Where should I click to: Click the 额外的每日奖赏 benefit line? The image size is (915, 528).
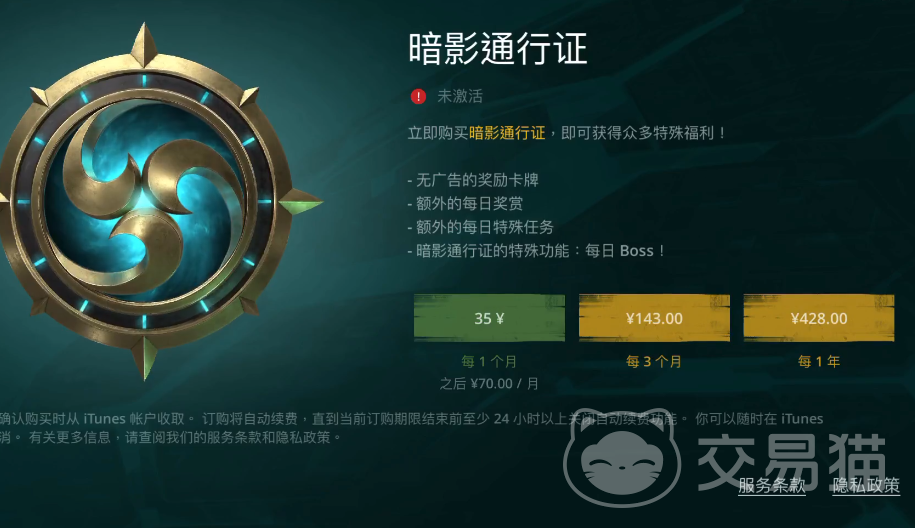point(465,204)
